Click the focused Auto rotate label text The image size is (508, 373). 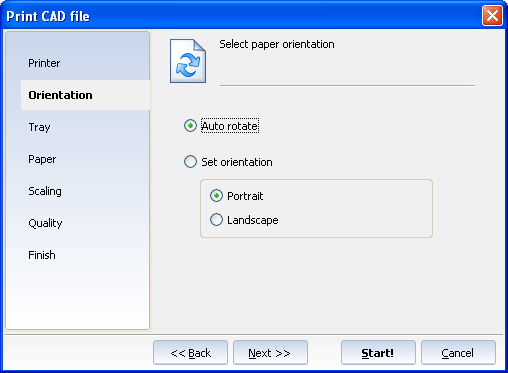(230, 126)
